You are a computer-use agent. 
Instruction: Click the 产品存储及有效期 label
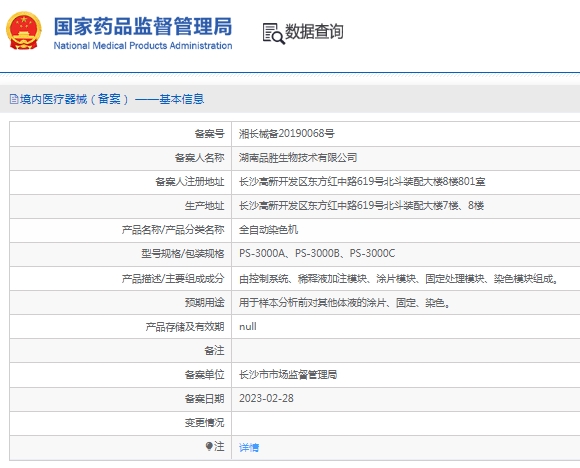coord(185,327)
